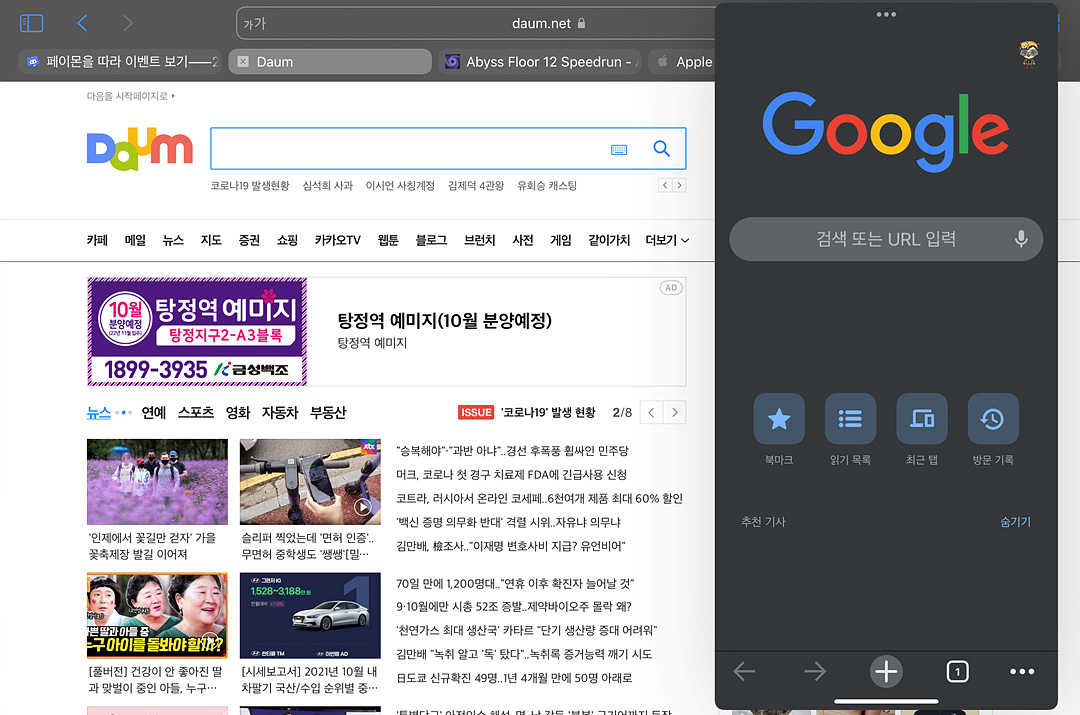Select suggested keyword 코로나19 발생현황
Image resolution: width=1080 pixels, height=715 pixels.
pyautogui.click(x=249, y=185)
